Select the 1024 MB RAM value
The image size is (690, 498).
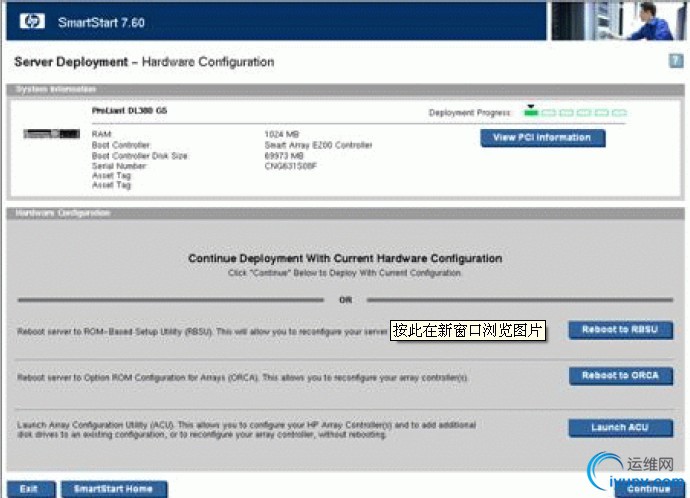click(x=282, y=134)
